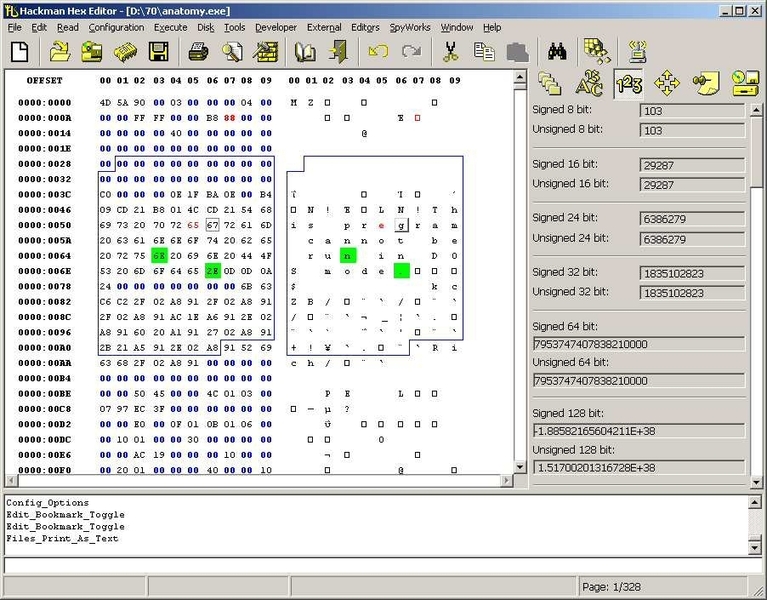
Task: Open a file with the yellow folder icon
Action: pyautogui.click(x=60, y=52)
